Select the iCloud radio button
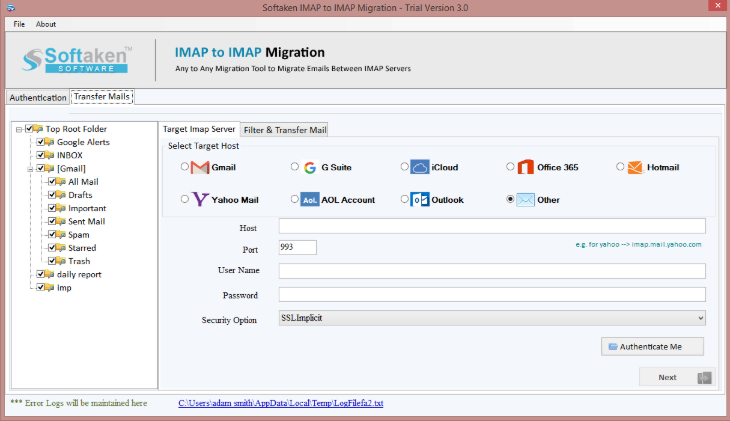 point(405,166)
